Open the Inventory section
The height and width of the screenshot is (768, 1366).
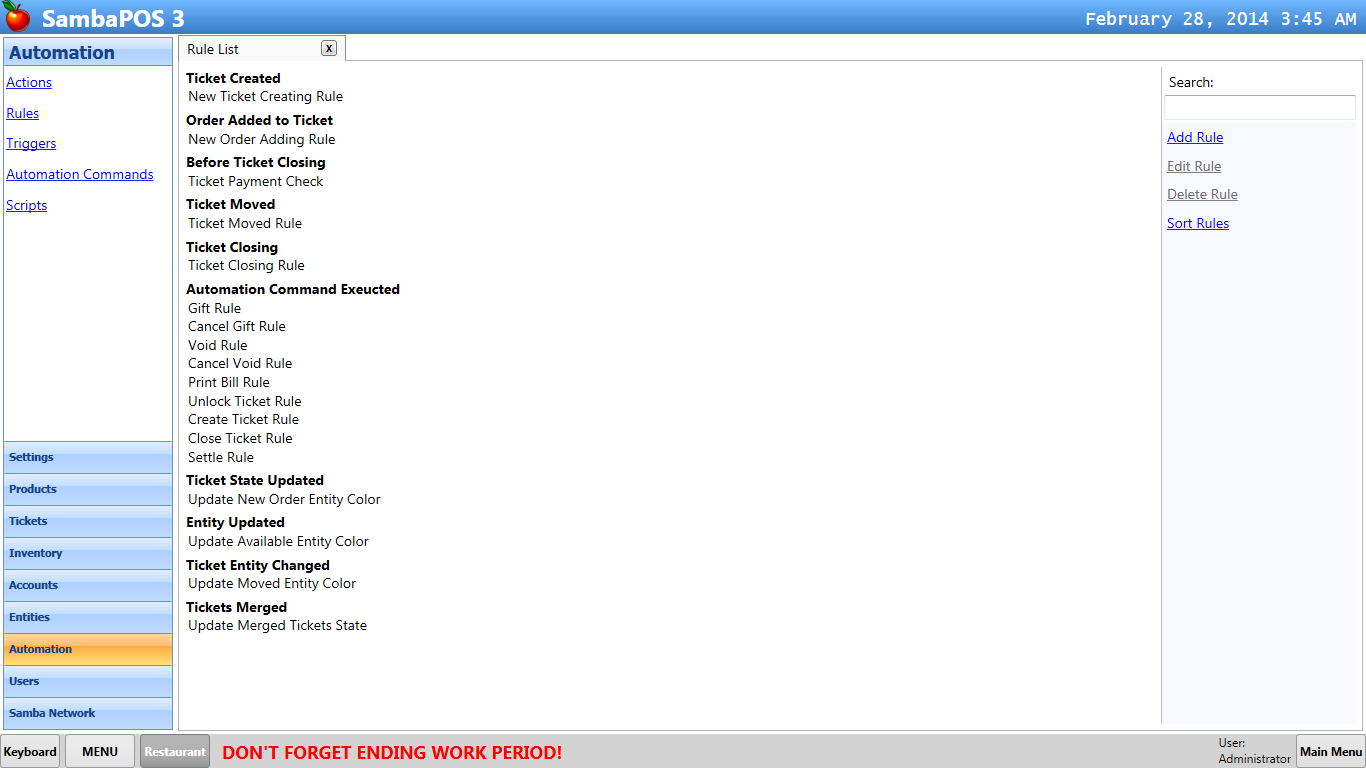coord(88,553)
